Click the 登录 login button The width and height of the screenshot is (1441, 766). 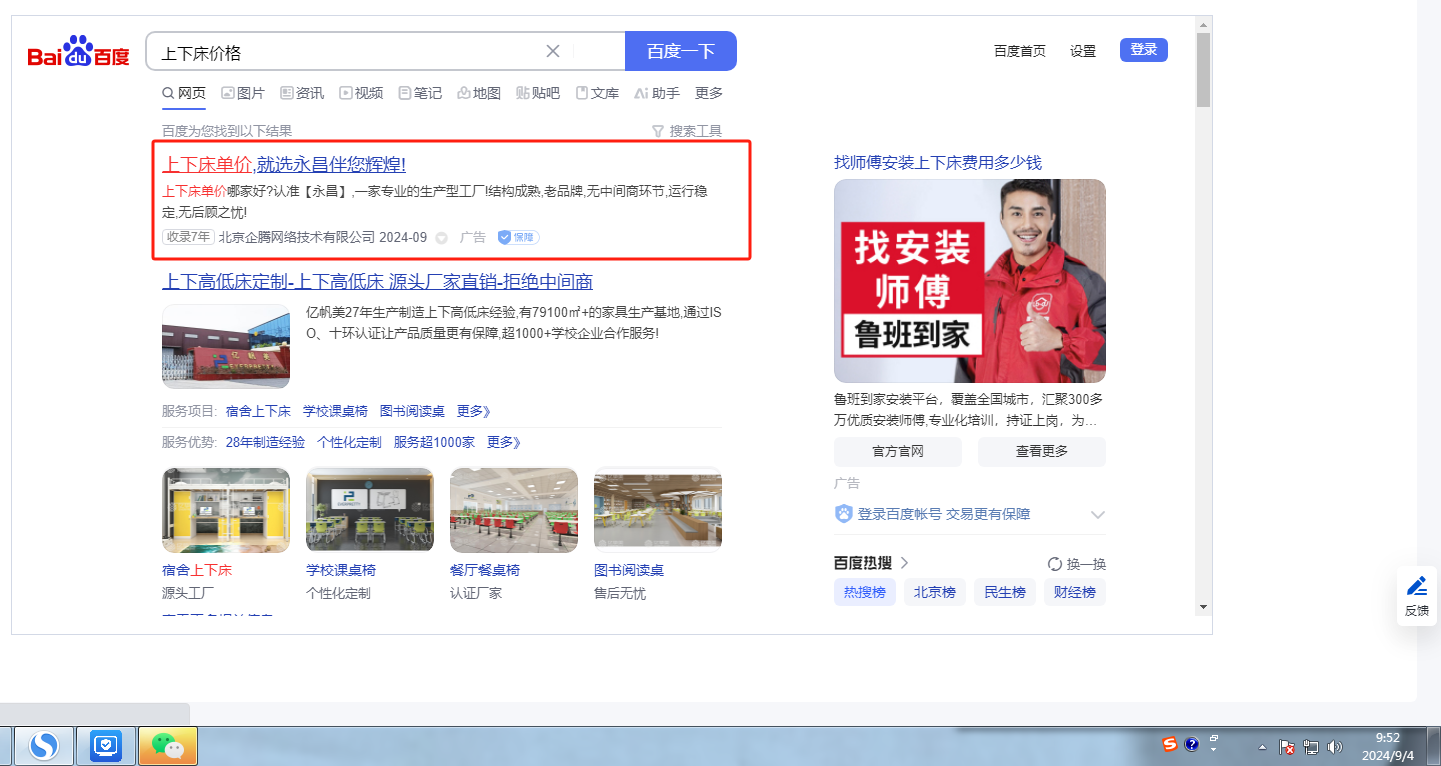pyautogui.click(x=1144, y=50)
